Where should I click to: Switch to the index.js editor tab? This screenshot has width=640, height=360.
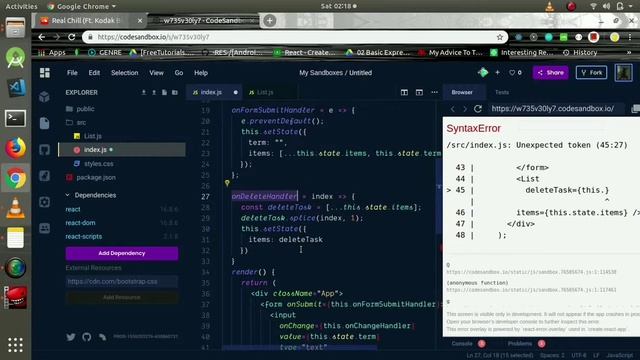pyautogui.click(x=214, y=93)
